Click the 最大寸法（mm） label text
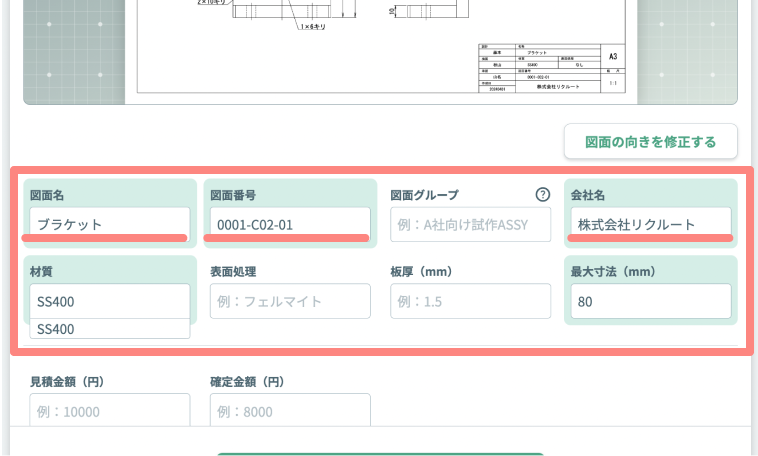This screenshot has width=758, height=456. [x=613, y=271]
